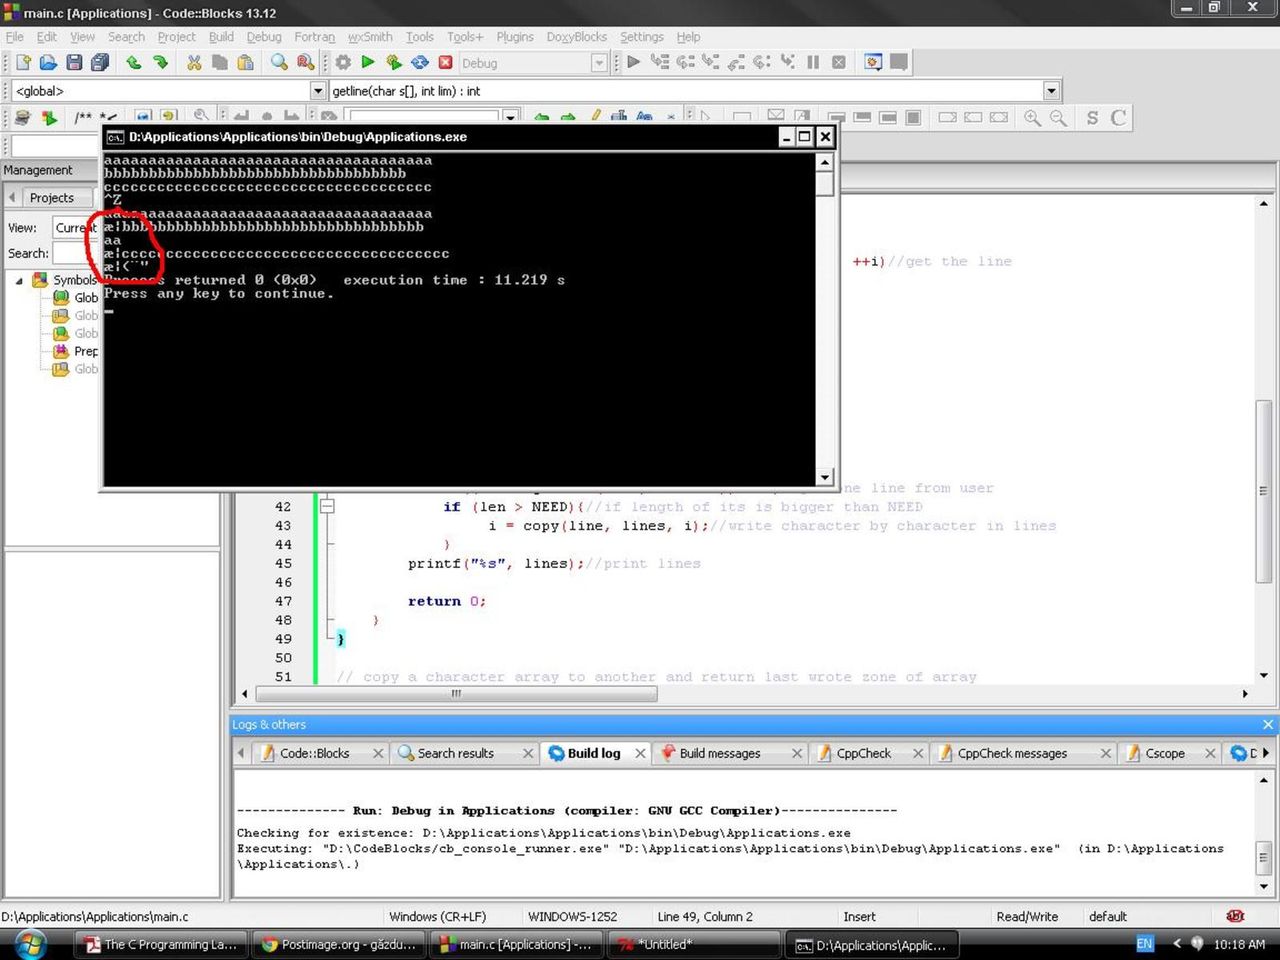Screen dimensions: 1280x960
Task: Switch to the *Untitled* taskbar window
Action: [693, 944]
